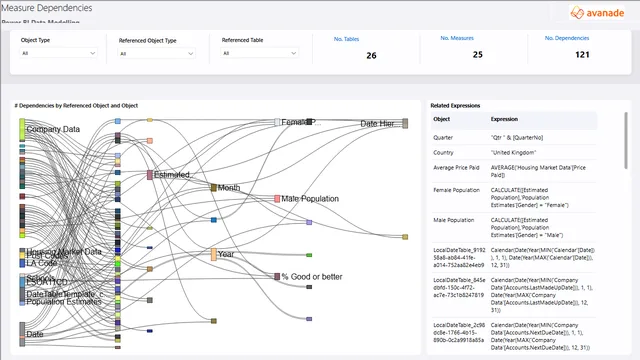Select the LocalDateTable_9192 row
Viewport: 640px width, 360px height.
514,258
